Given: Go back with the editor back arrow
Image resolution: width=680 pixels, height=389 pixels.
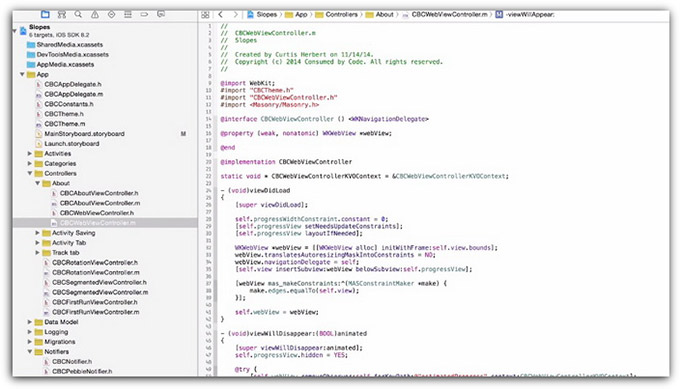Looking at the screenshot, I should 220,14.
